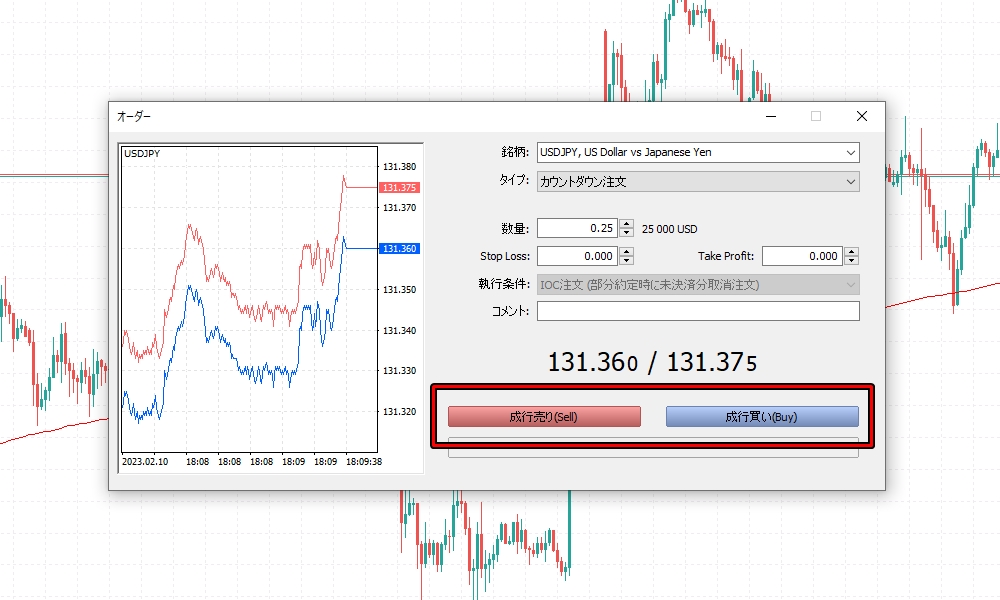Click the 成行売り (Sell) button
The image size is (1000, 600).
pos(544,417)
